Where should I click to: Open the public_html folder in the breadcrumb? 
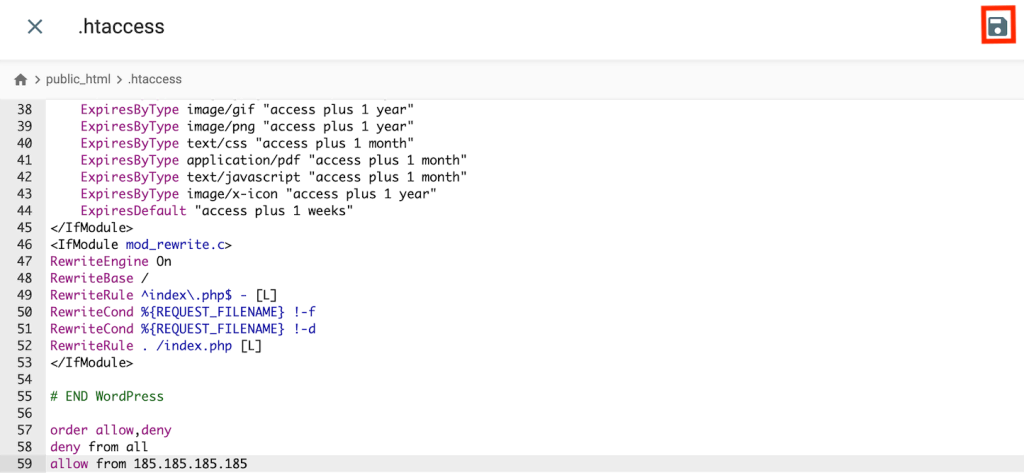click(x=76, y=79)
